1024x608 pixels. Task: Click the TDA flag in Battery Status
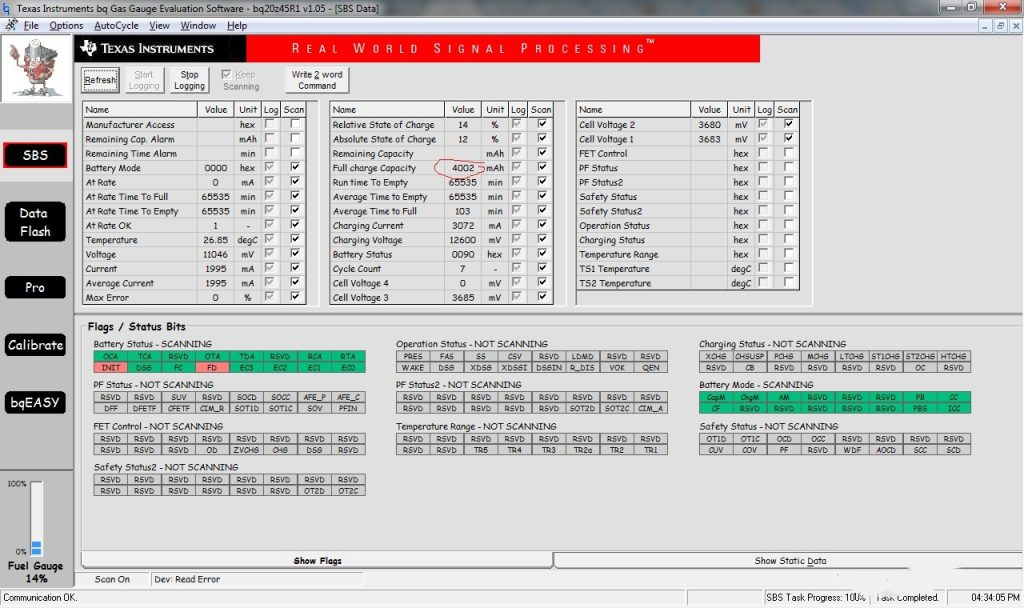click(x=246, y=357)
